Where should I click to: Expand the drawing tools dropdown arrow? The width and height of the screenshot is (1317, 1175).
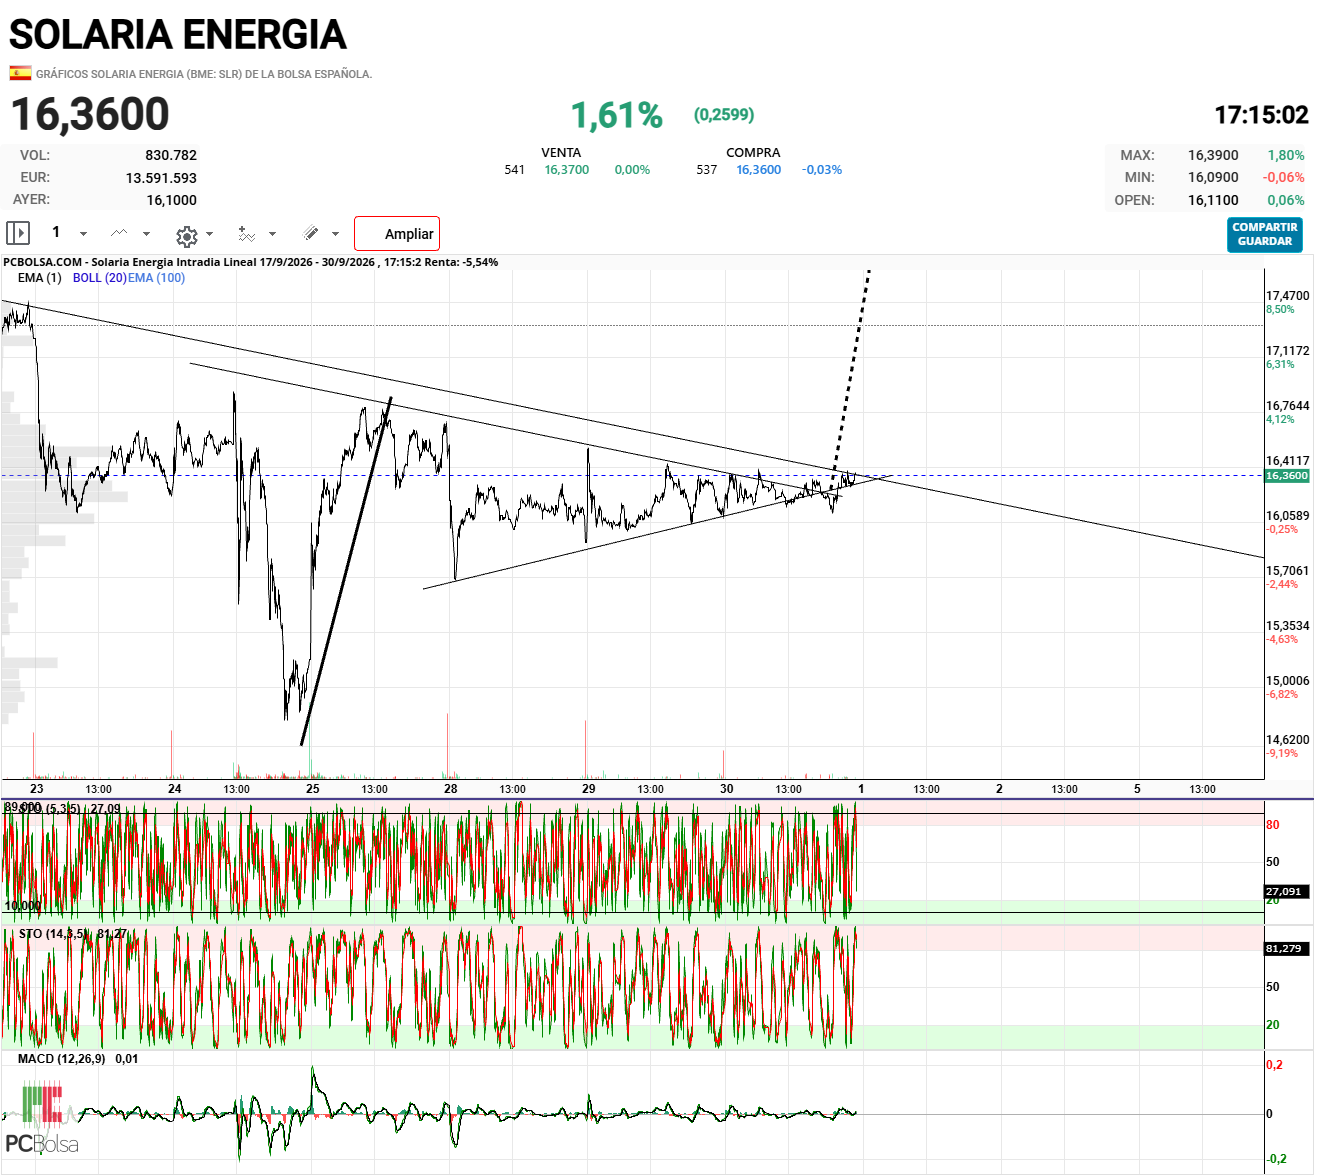335,234
